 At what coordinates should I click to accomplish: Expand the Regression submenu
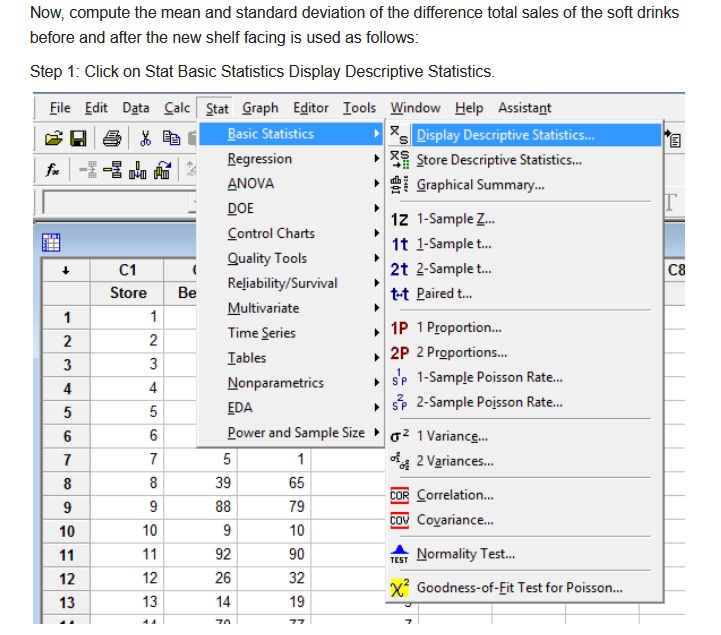click(x=260, y=159)
